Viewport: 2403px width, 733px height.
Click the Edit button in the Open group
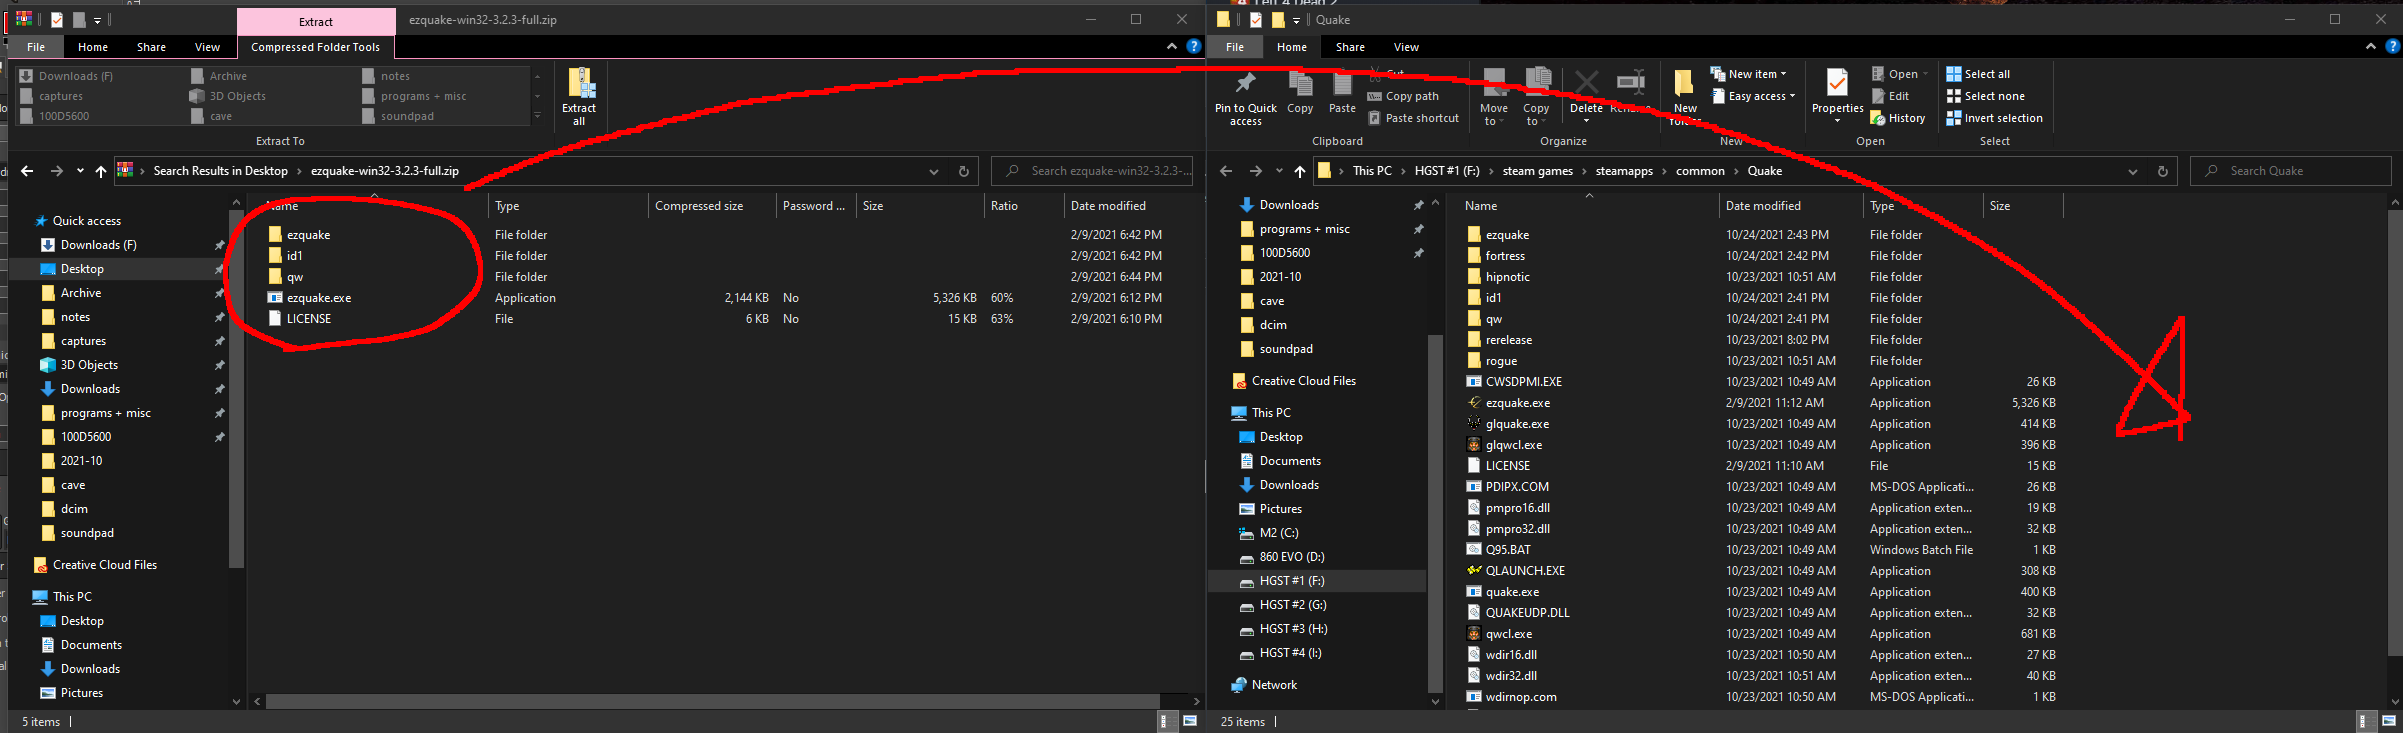coord(1890,96)
